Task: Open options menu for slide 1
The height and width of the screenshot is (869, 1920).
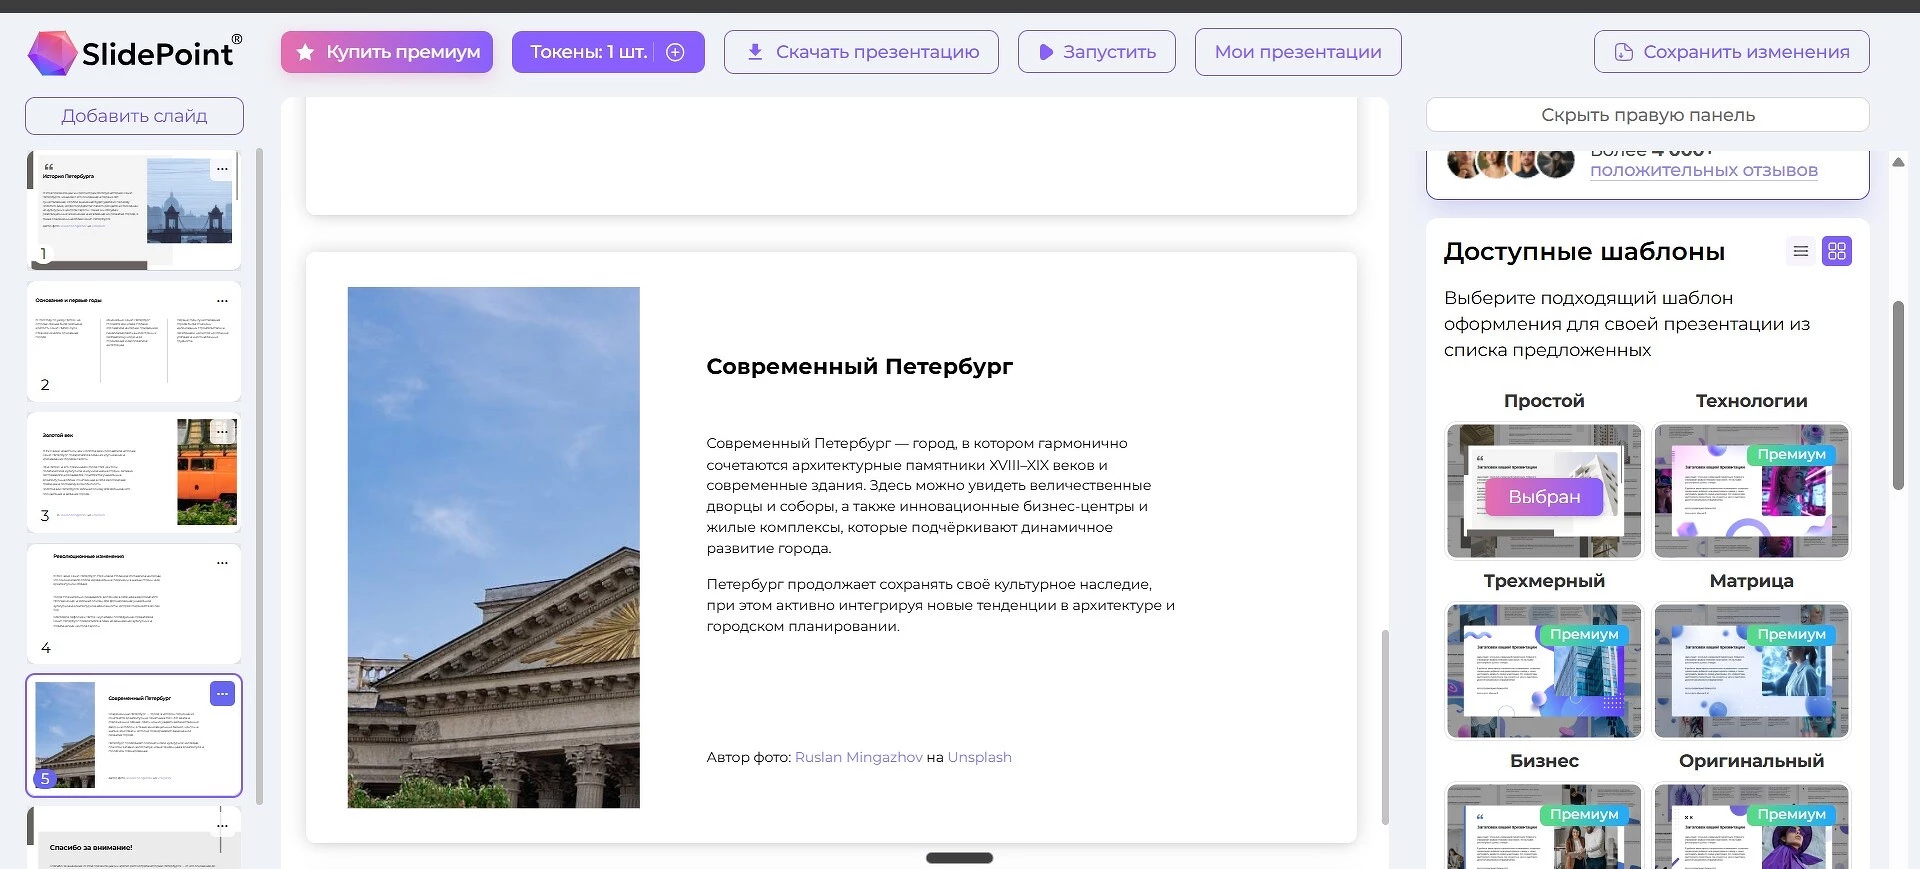Action: (x=222, y=169)
